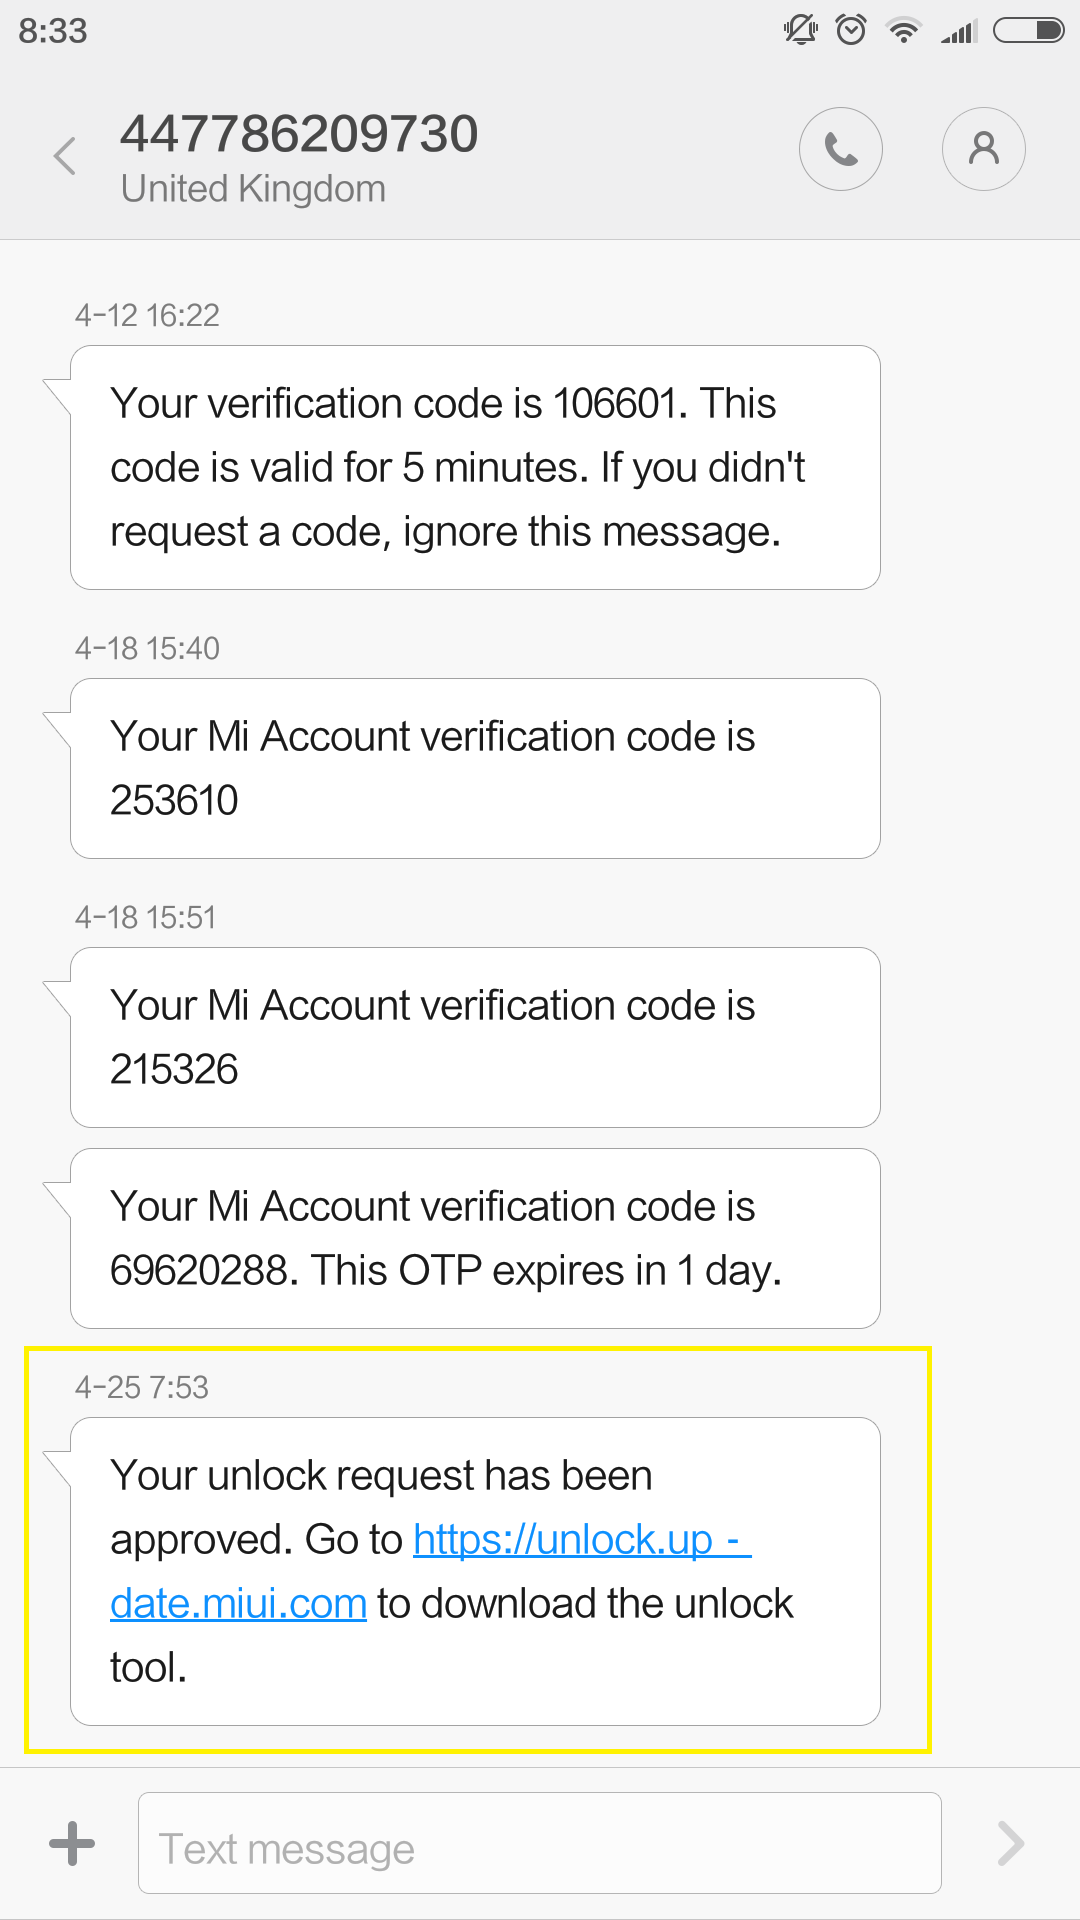Tap the back arrow icon
The height and width of the screenshot is (1920, 1080).
pos(66,156)
